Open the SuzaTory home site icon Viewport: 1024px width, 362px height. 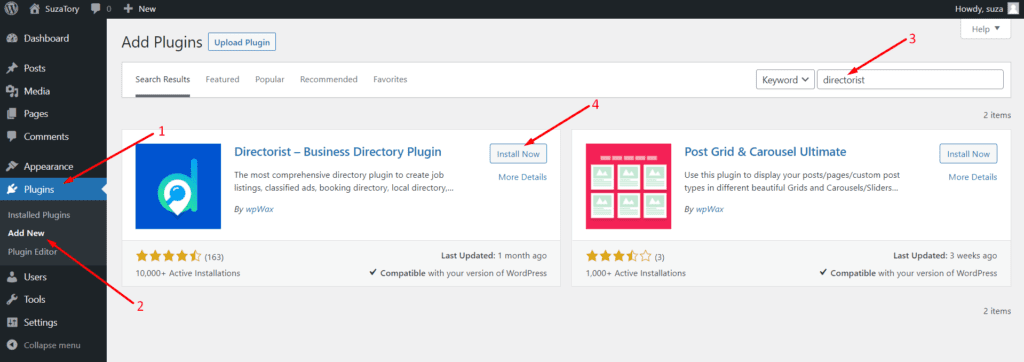(35, 8)
